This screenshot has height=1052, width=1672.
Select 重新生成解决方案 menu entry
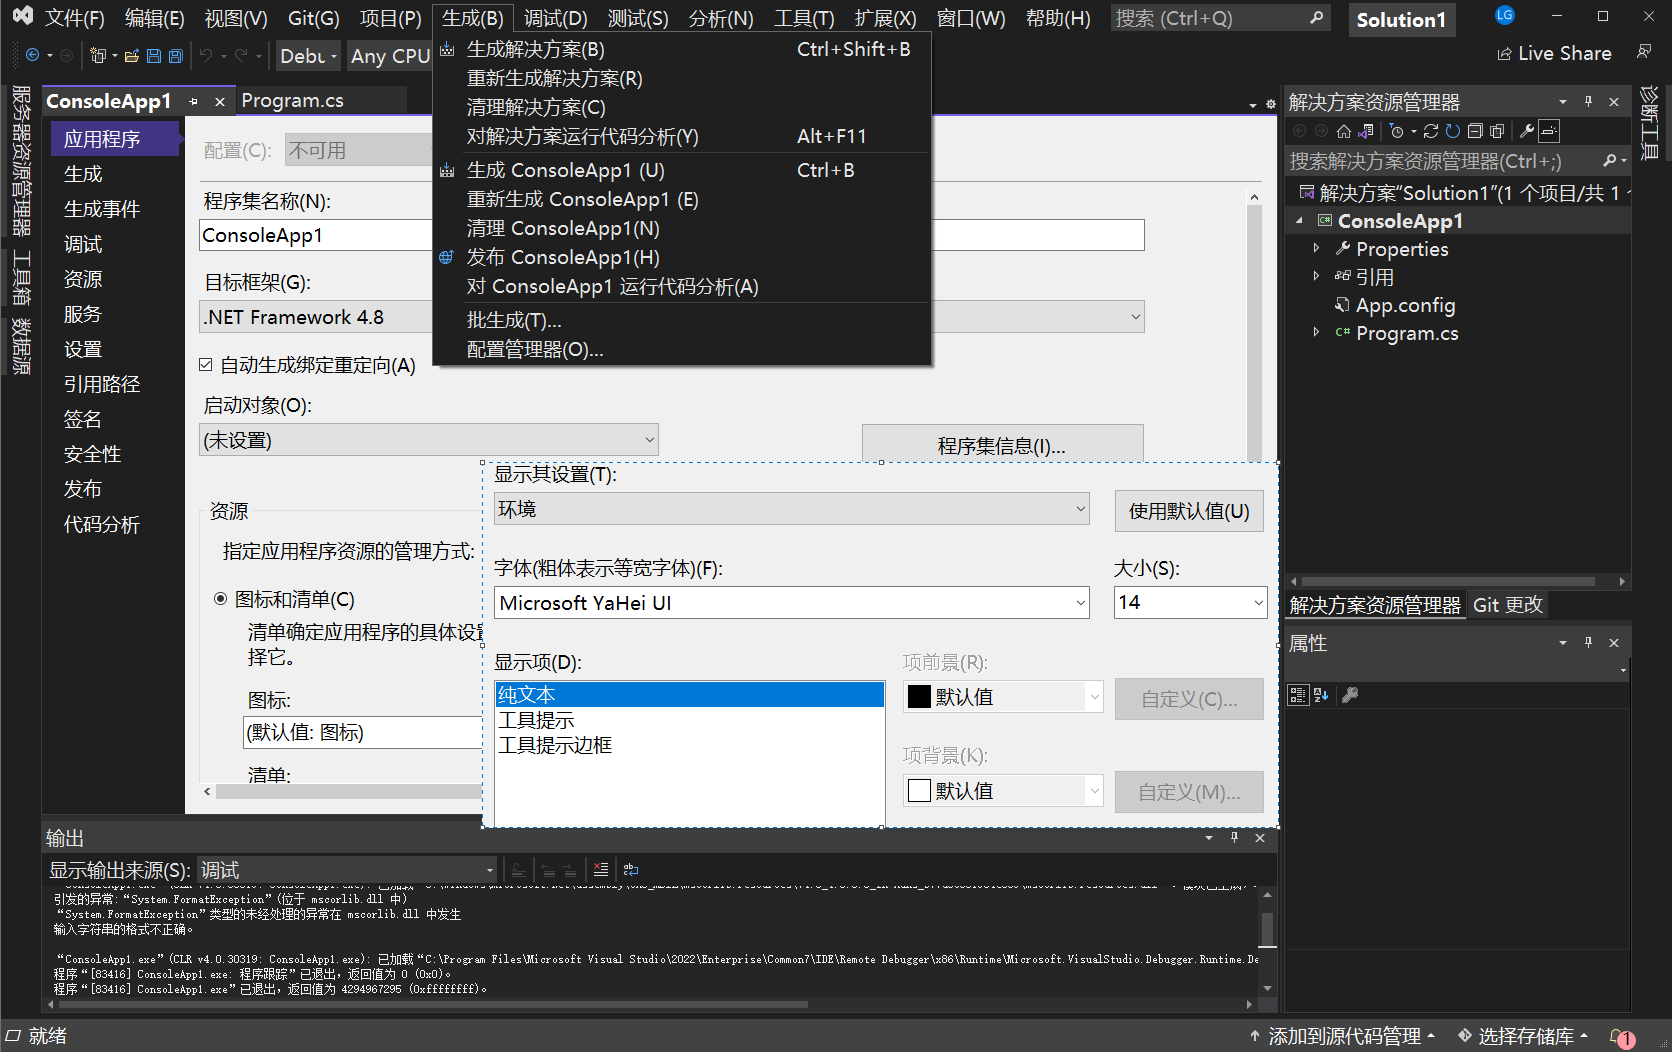682,78
